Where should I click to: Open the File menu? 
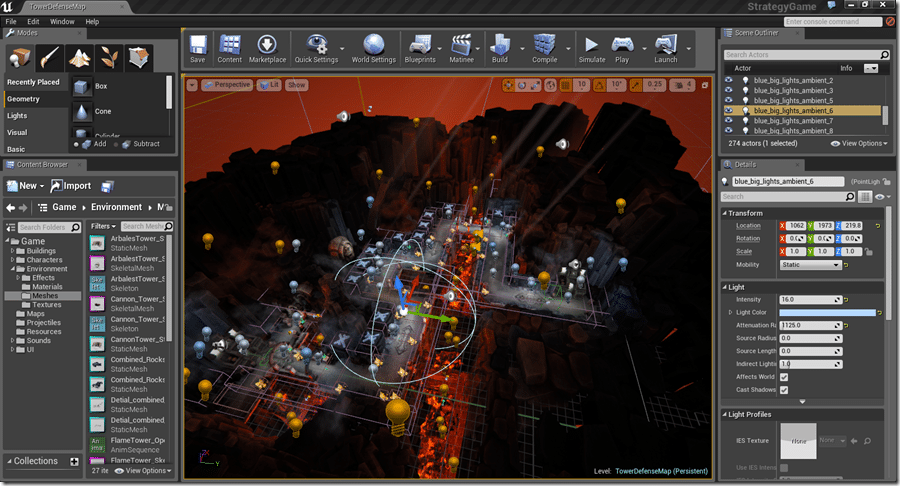coord(11,22)
